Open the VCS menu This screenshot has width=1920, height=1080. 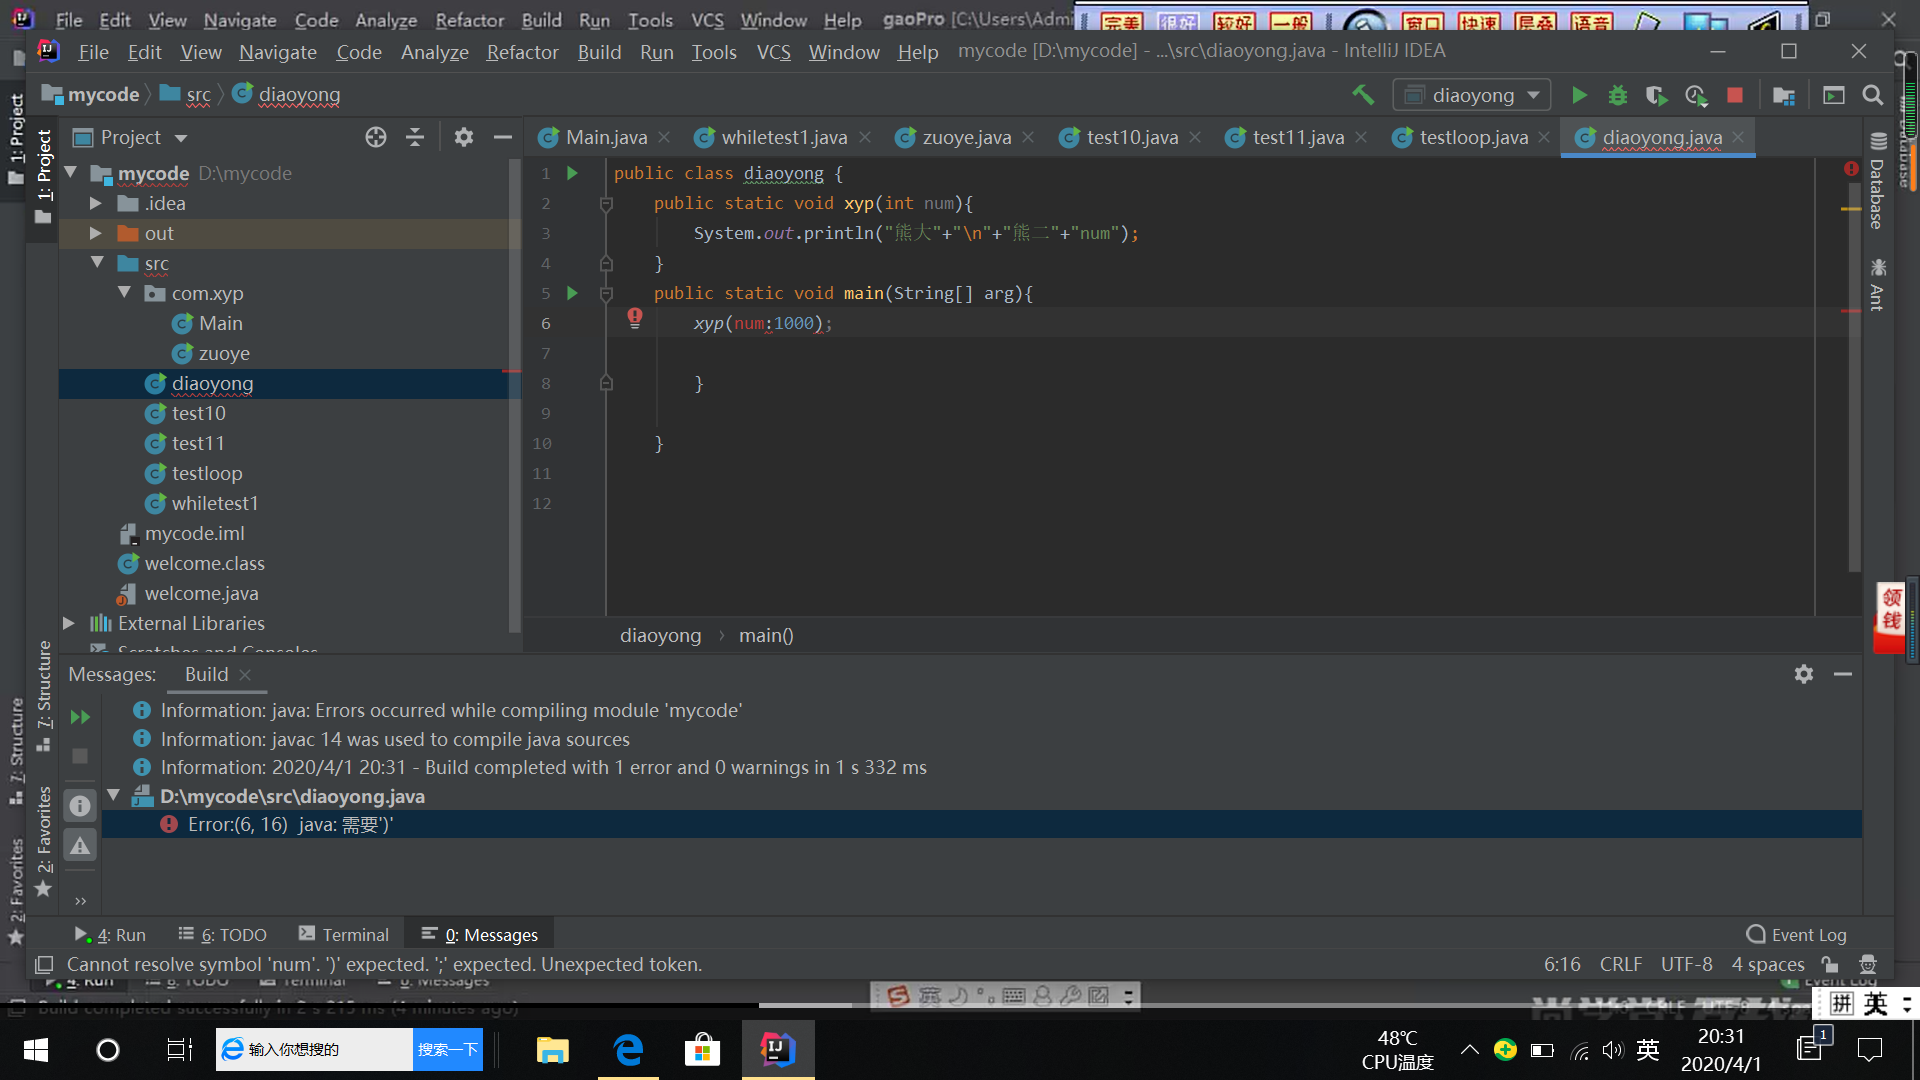click(x=773, y=52)
